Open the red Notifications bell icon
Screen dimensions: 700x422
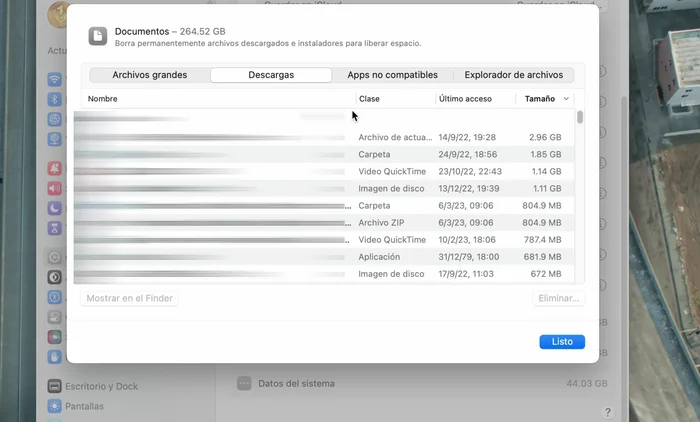coord(54,168)
